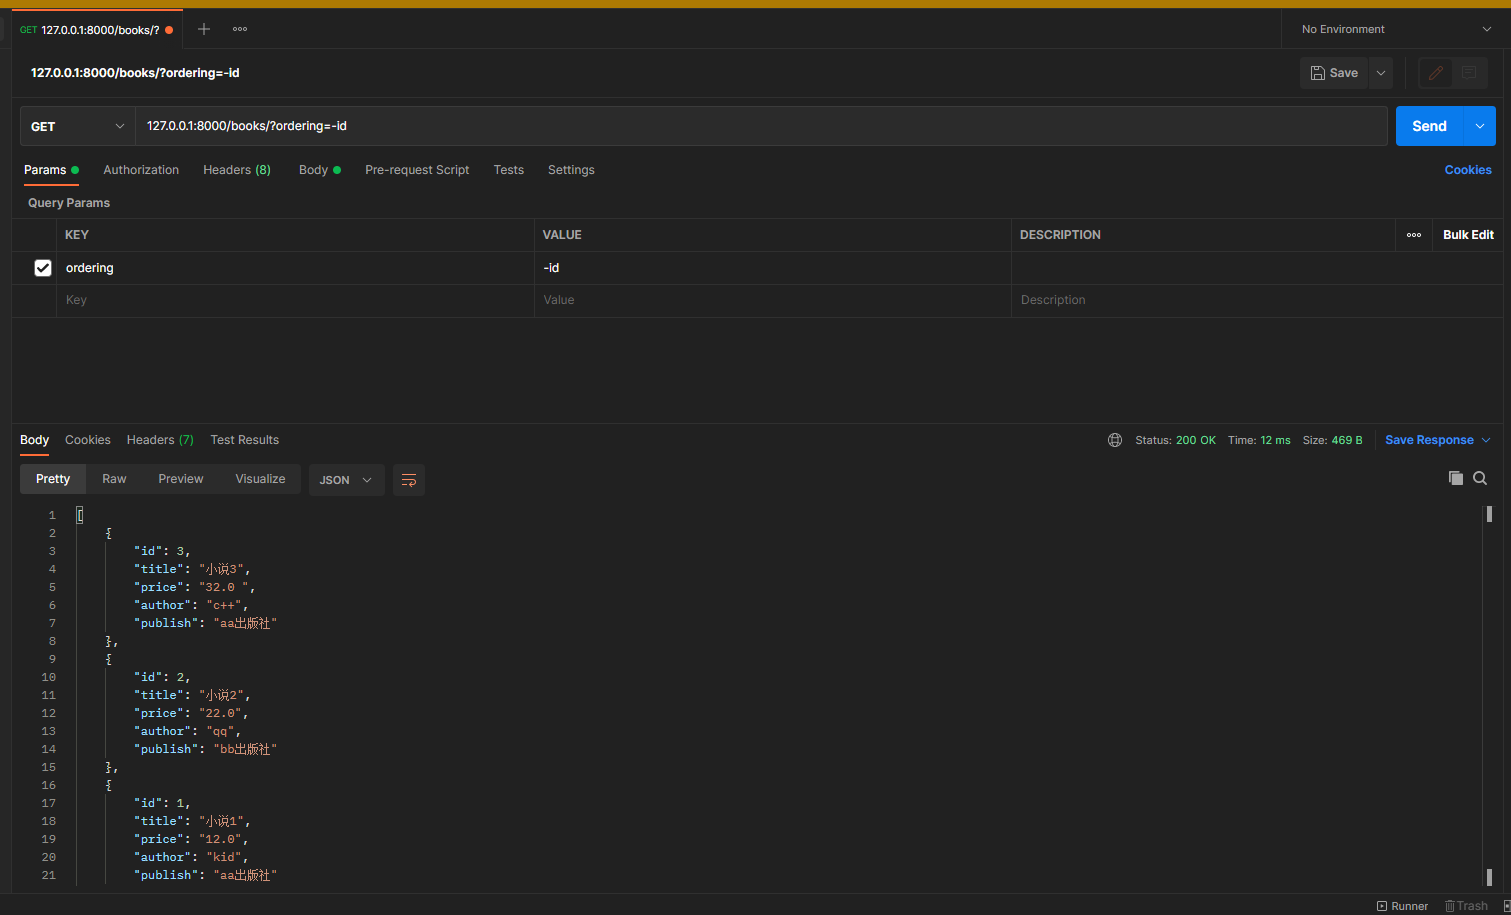Copy response body with the copy icon
Image resolution: width=1511 pixels, height=915 pixels.
click(x=1456, y=478)
